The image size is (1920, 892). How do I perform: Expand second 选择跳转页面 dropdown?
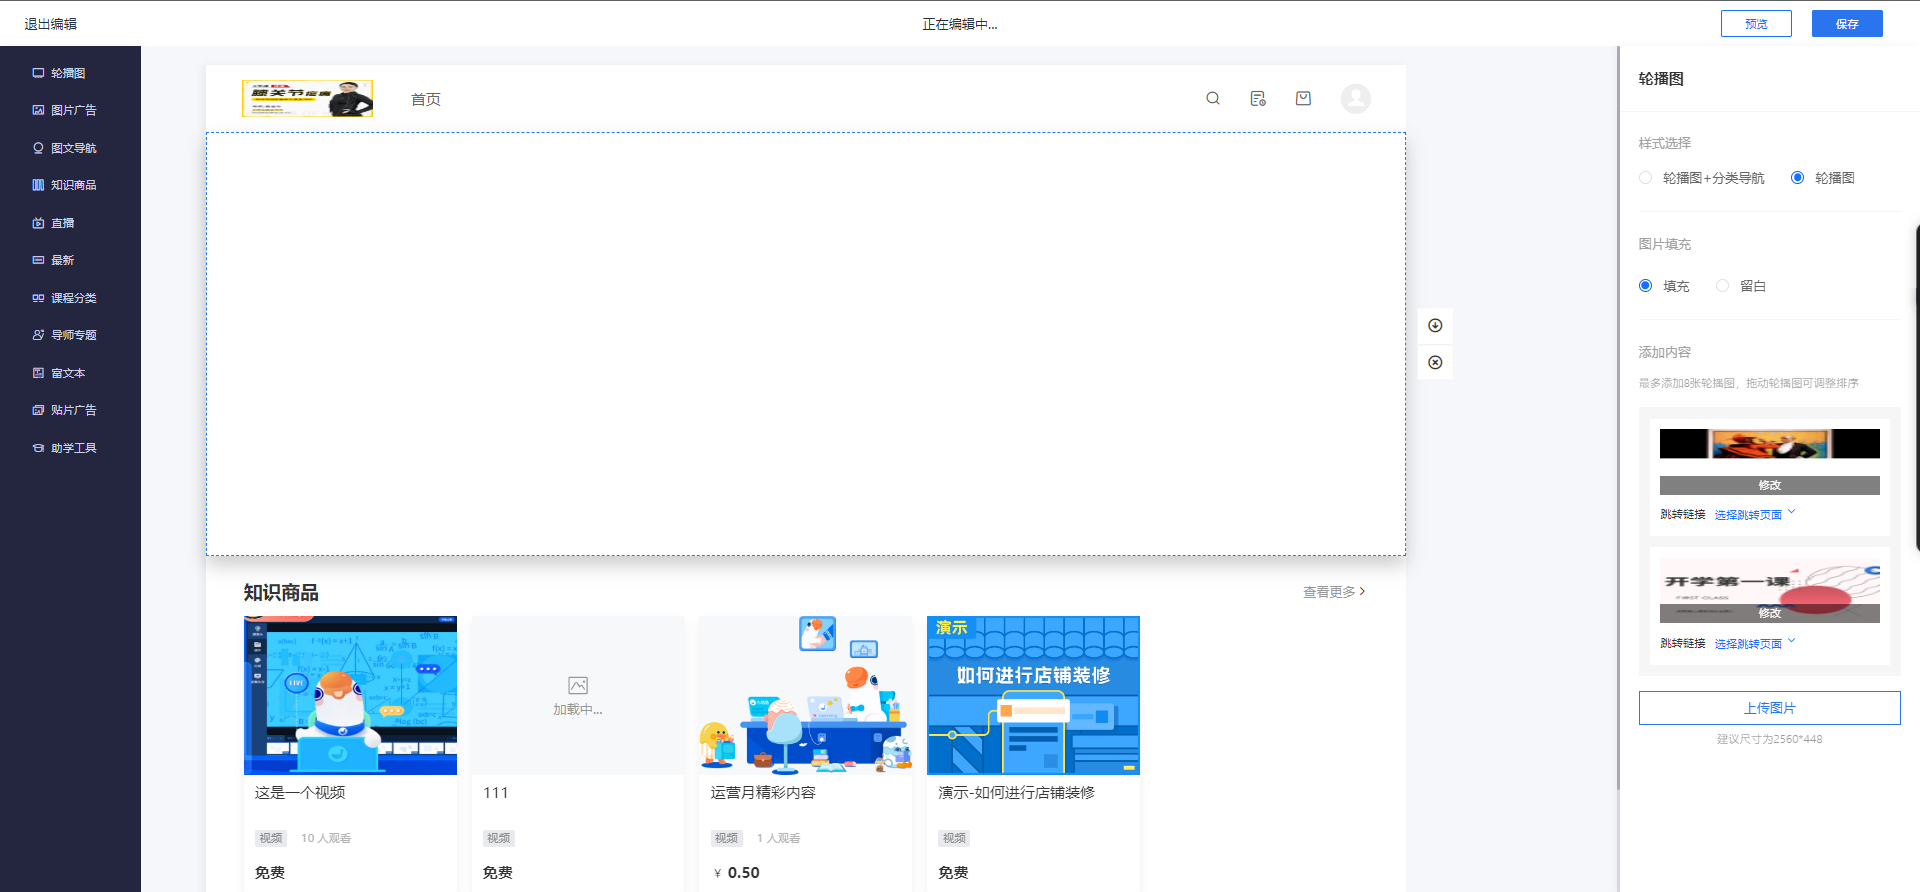1755,643
